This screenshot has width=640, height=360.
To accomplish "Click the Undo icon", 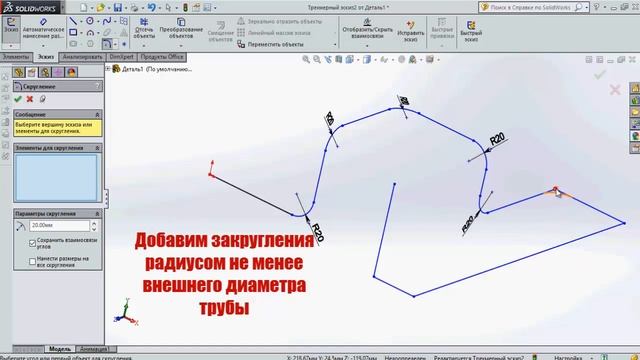I will point(151,7).
